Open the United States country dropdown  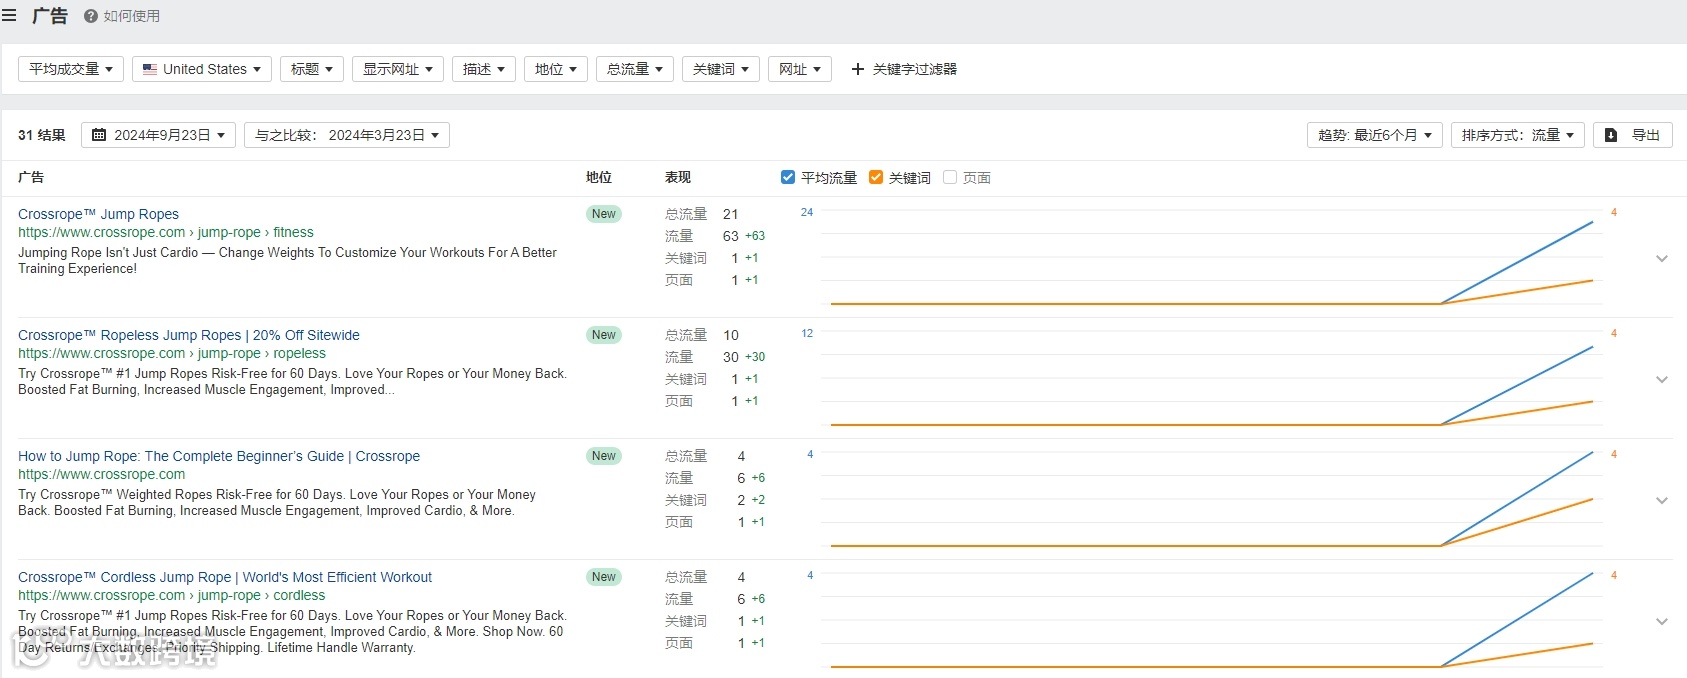coord(202,69)
